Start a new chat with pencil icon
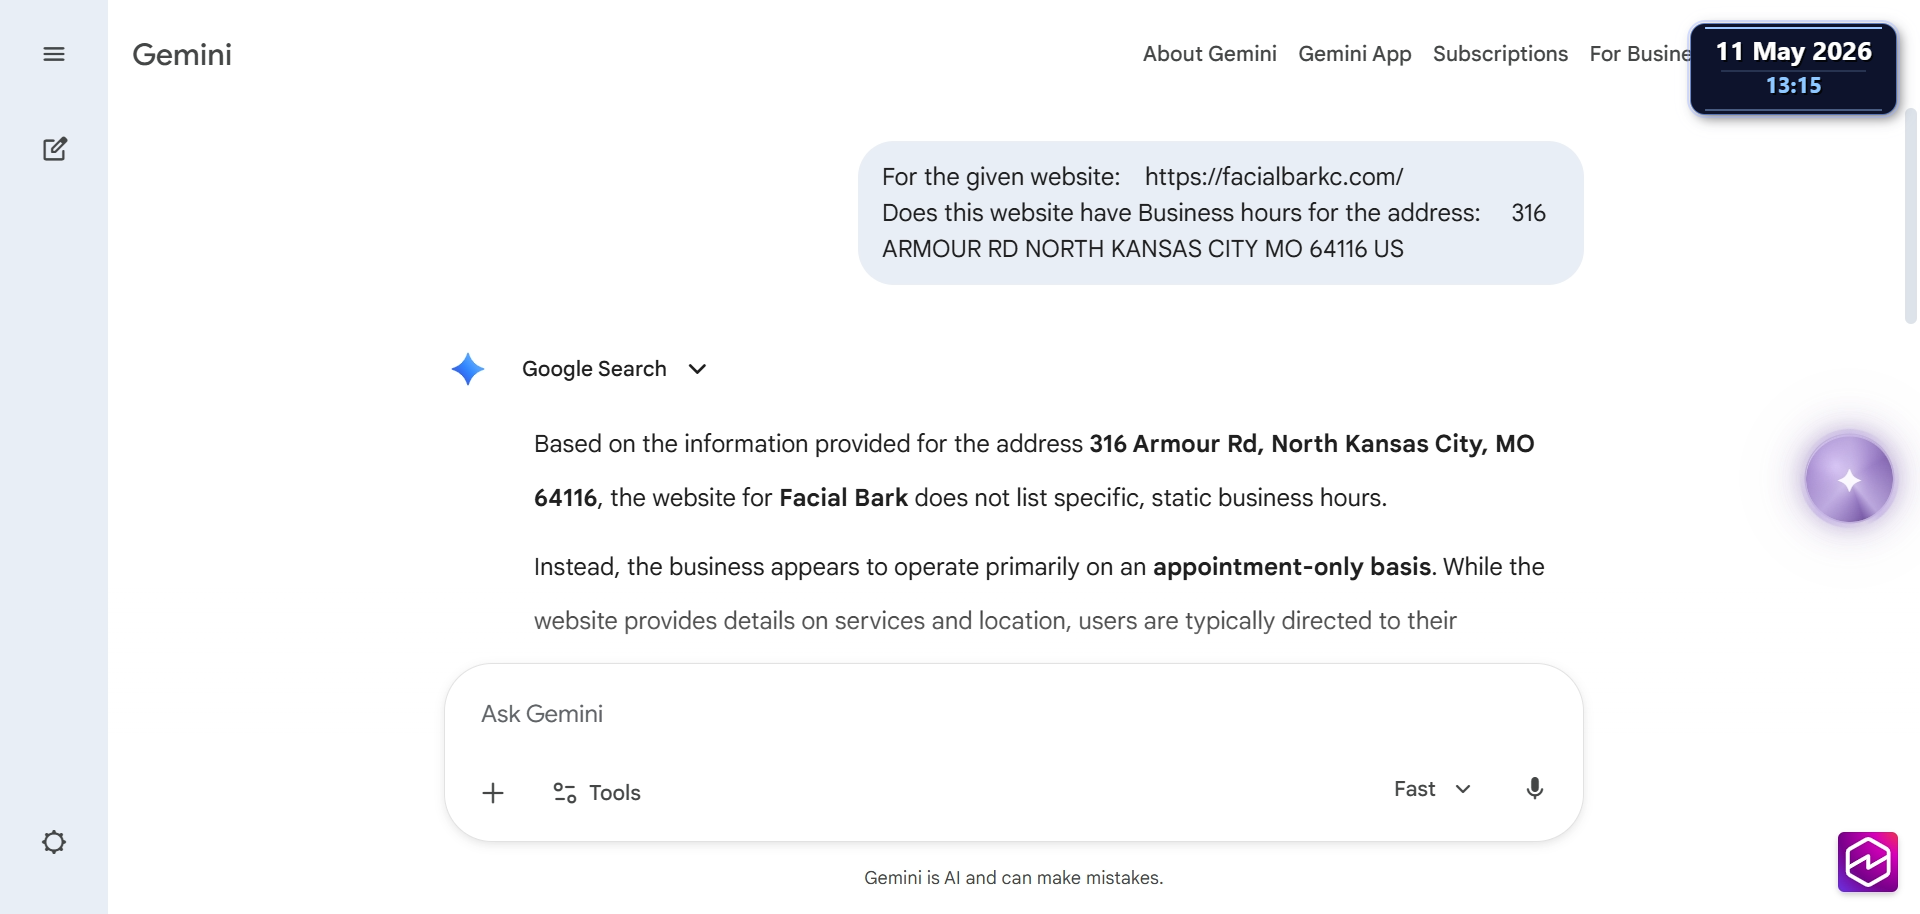 (55, 149)
